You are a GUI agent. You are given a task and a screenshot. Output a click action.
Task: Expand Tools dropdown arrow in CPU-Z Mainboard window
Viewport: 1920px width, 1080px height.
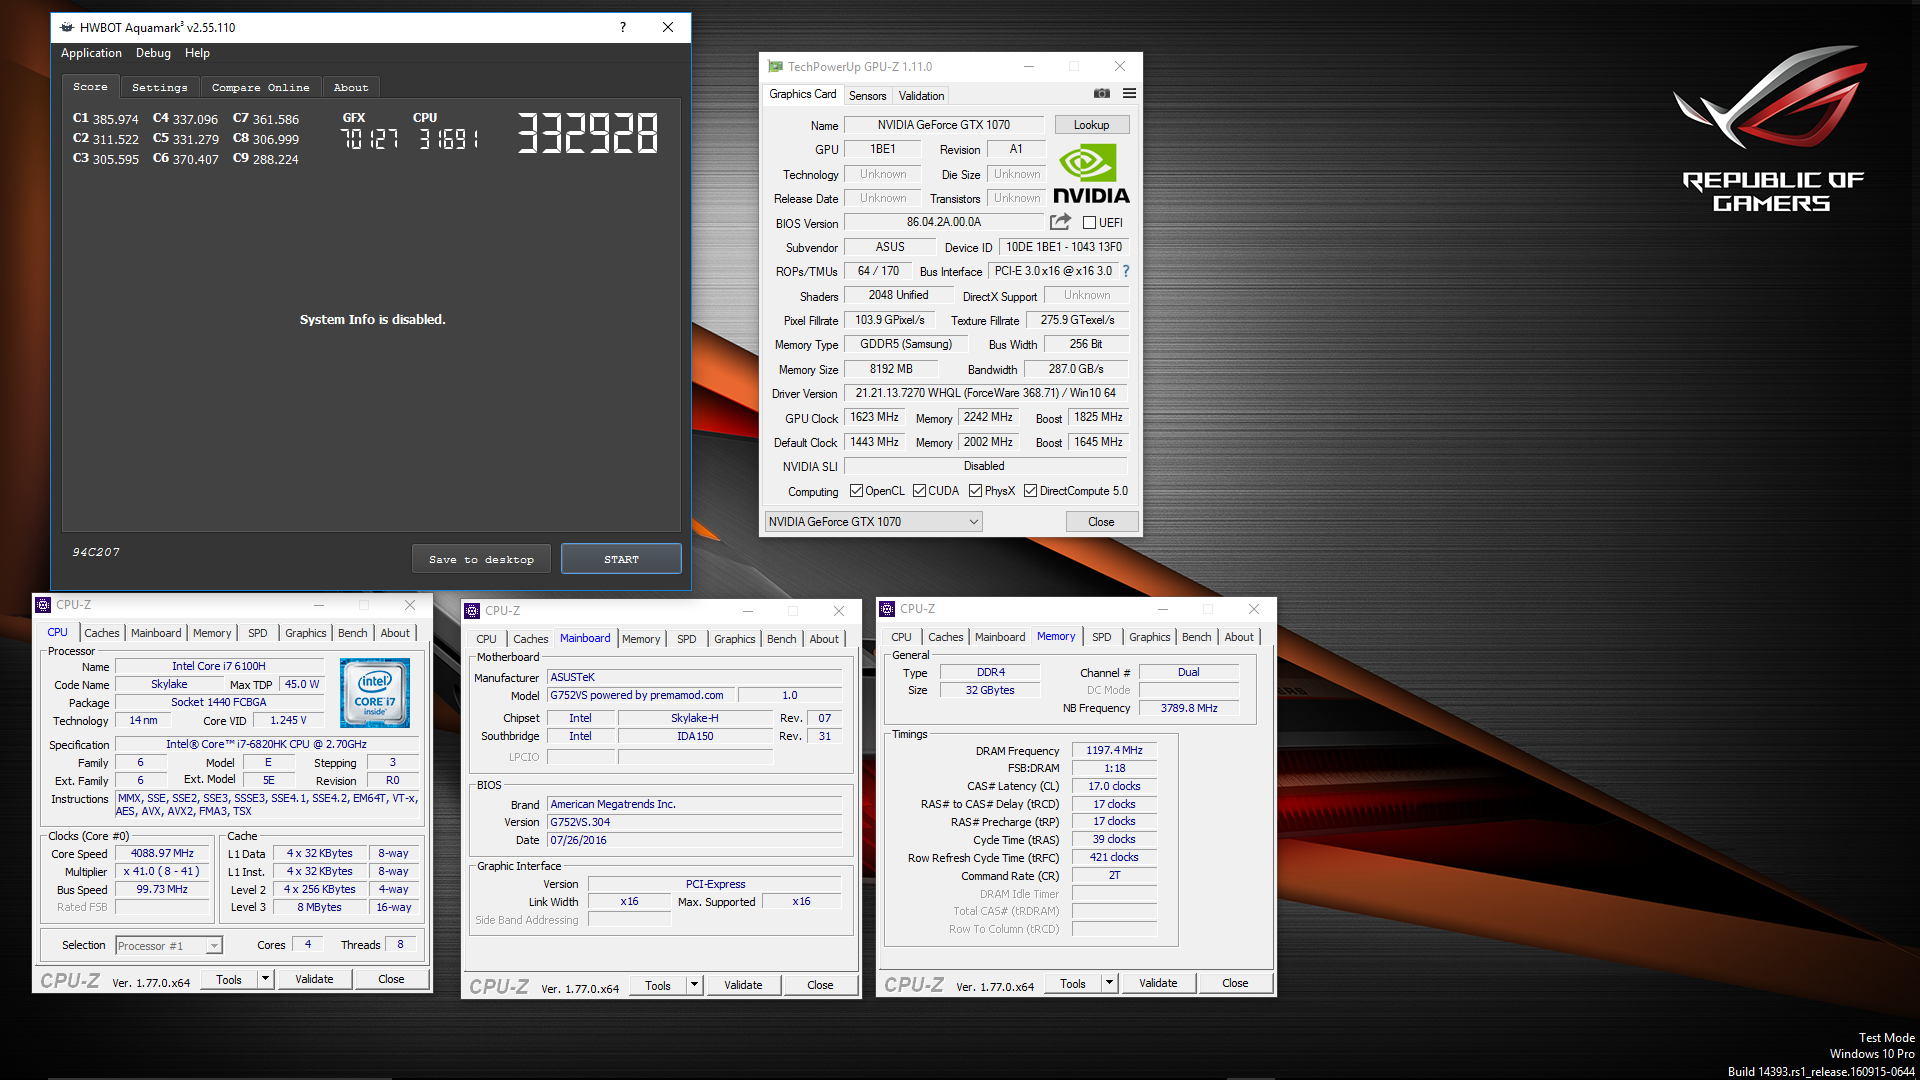[x=694, y=985]
